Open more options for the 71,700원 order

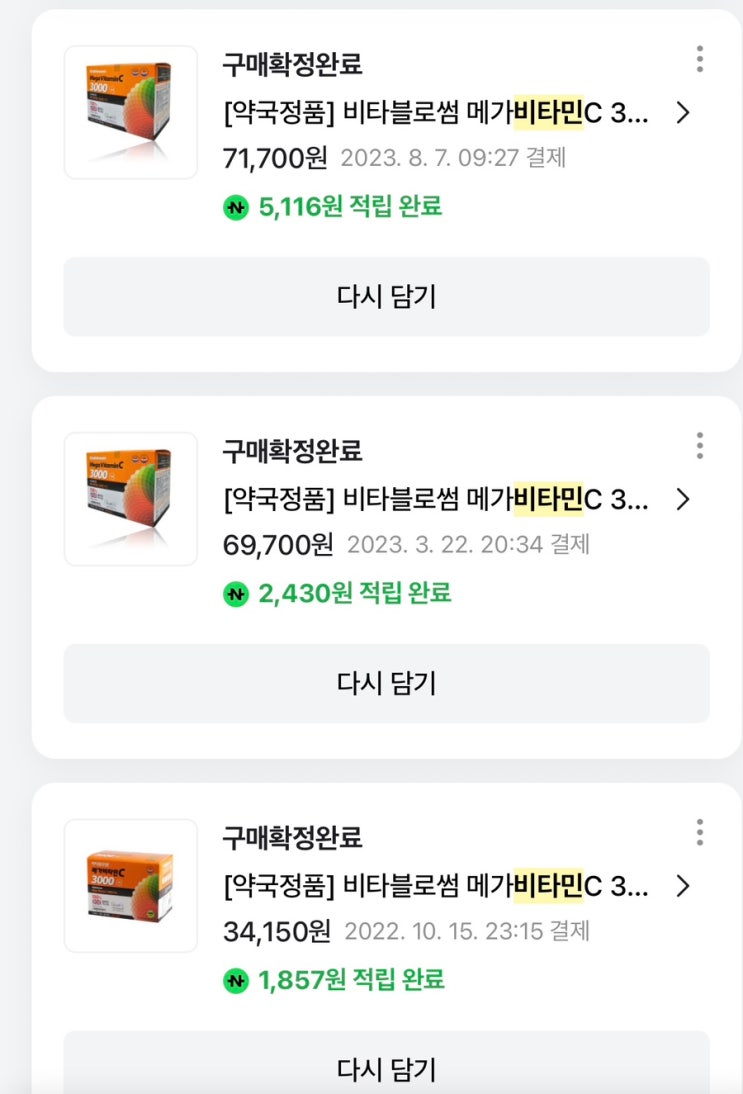pos(700,59)
